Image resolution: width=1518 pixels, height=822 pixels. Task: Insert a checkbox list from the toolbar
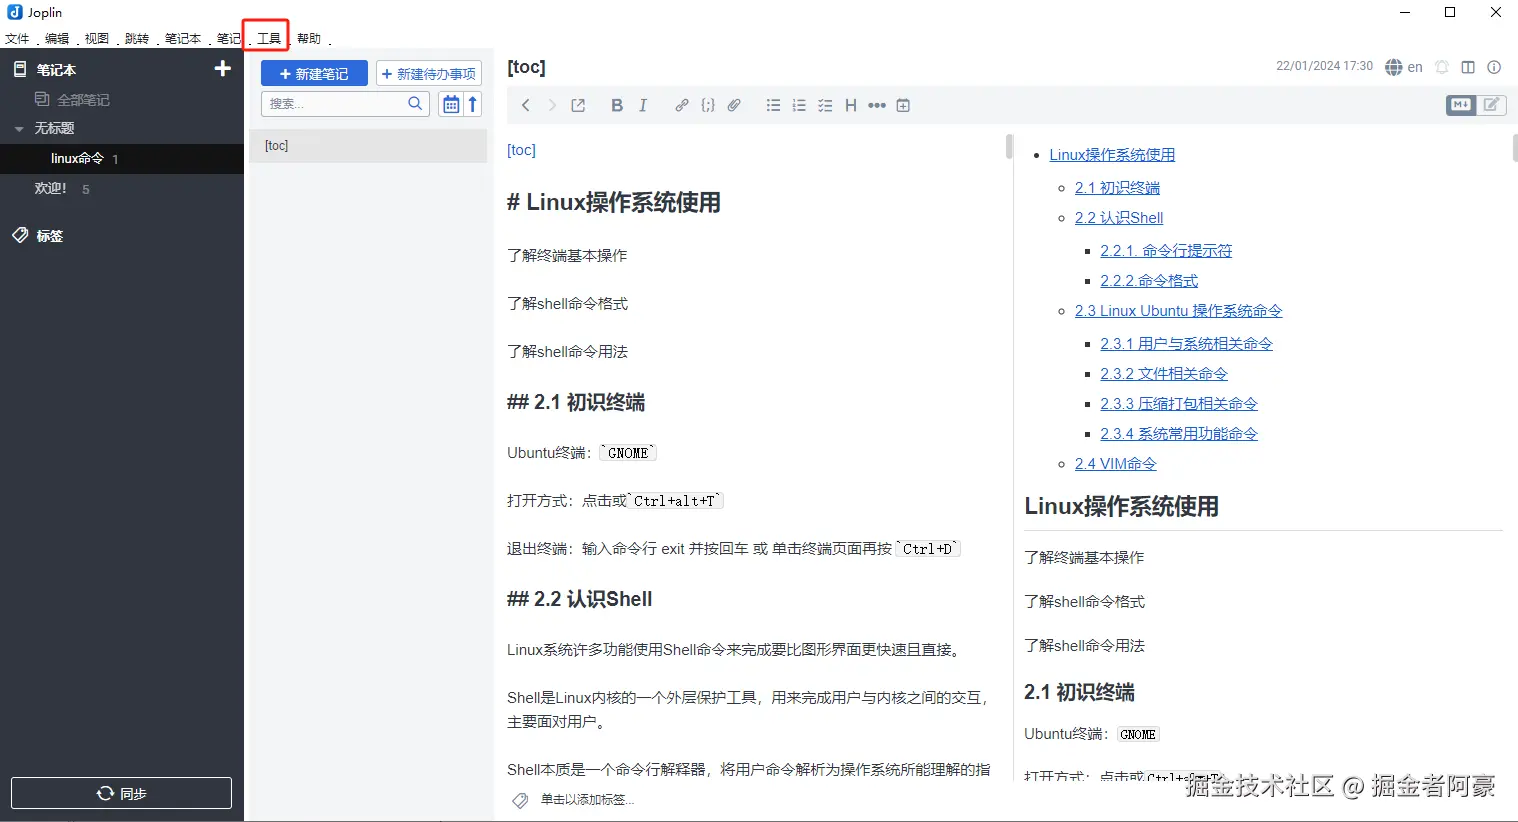[x=825, y=105]
